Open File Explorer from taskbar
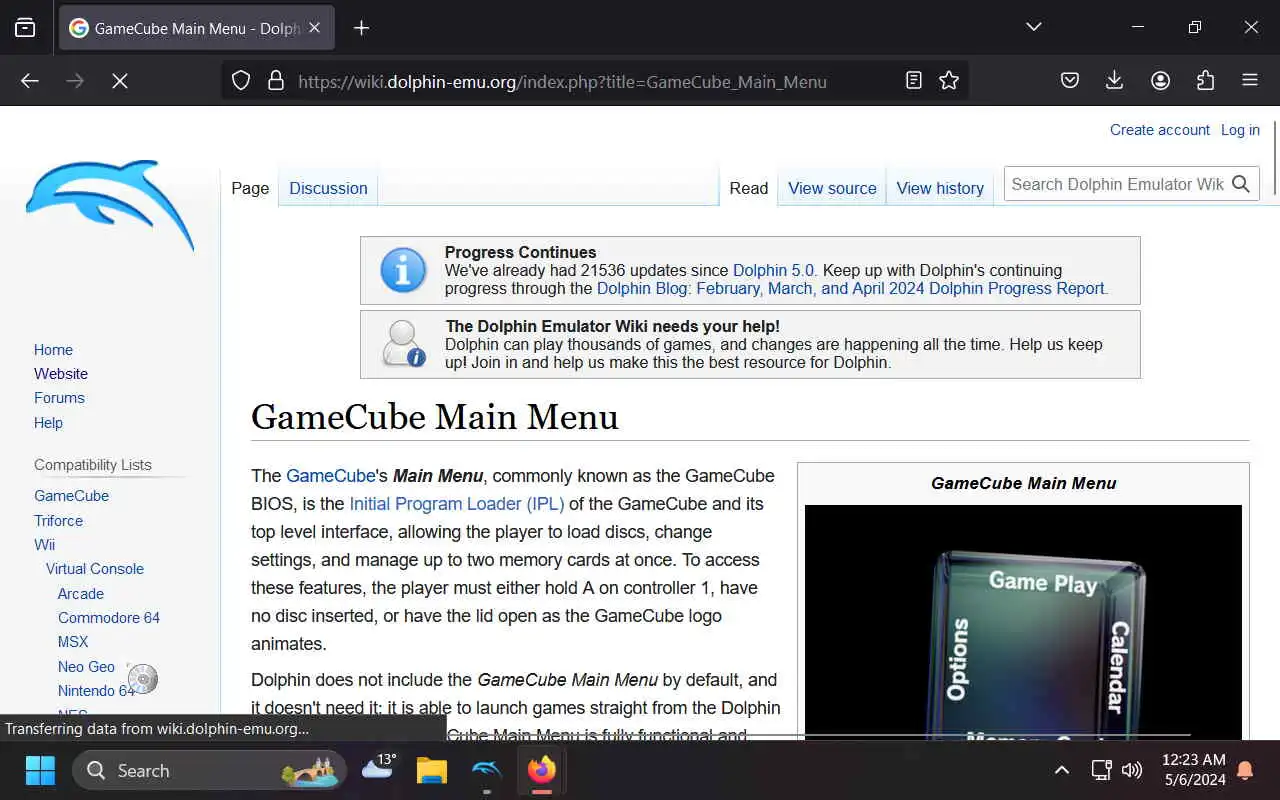 (432, 770)
